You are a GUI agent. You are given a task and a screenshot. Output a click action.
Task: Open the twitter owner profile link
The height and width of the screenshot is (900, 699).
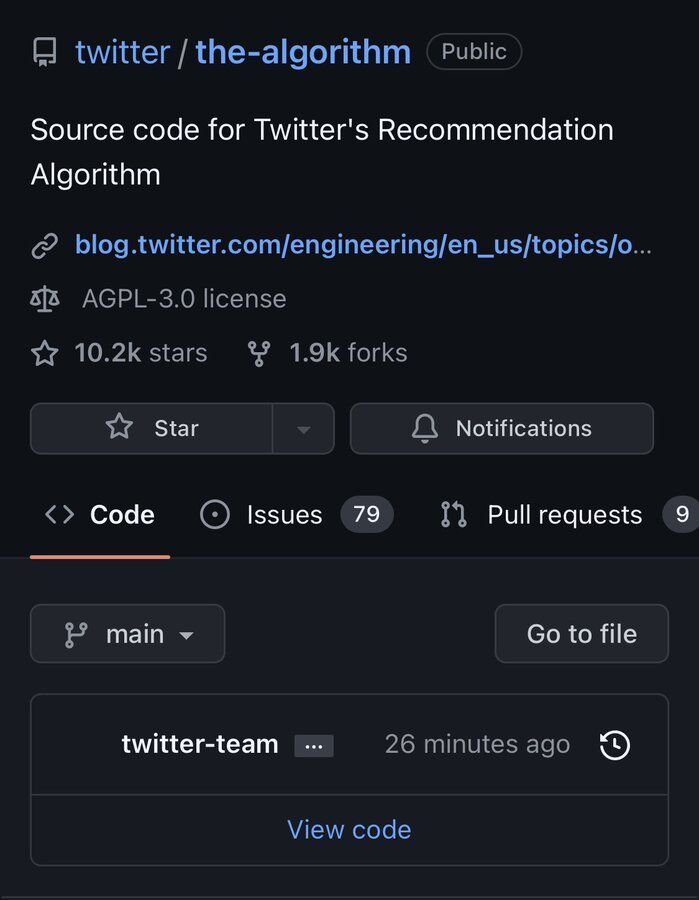tap(123, 52)
